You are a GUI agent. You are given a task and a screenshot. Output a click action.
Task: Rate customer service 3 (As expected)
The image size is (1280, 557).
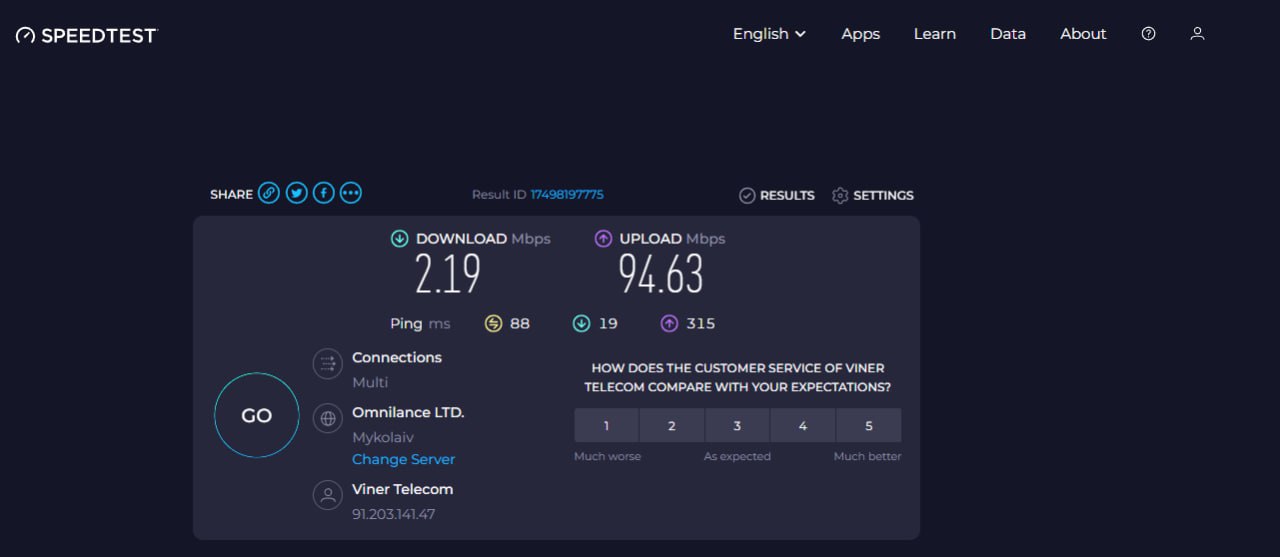[737, 425]
